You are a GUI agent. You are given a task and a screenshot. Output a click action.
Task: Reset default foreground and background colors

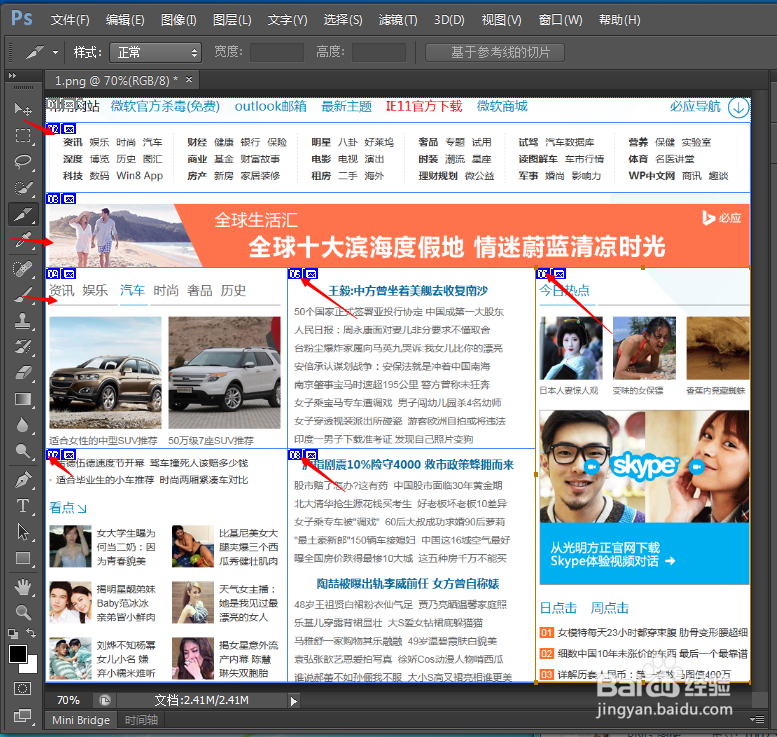(x=12, y=633)
